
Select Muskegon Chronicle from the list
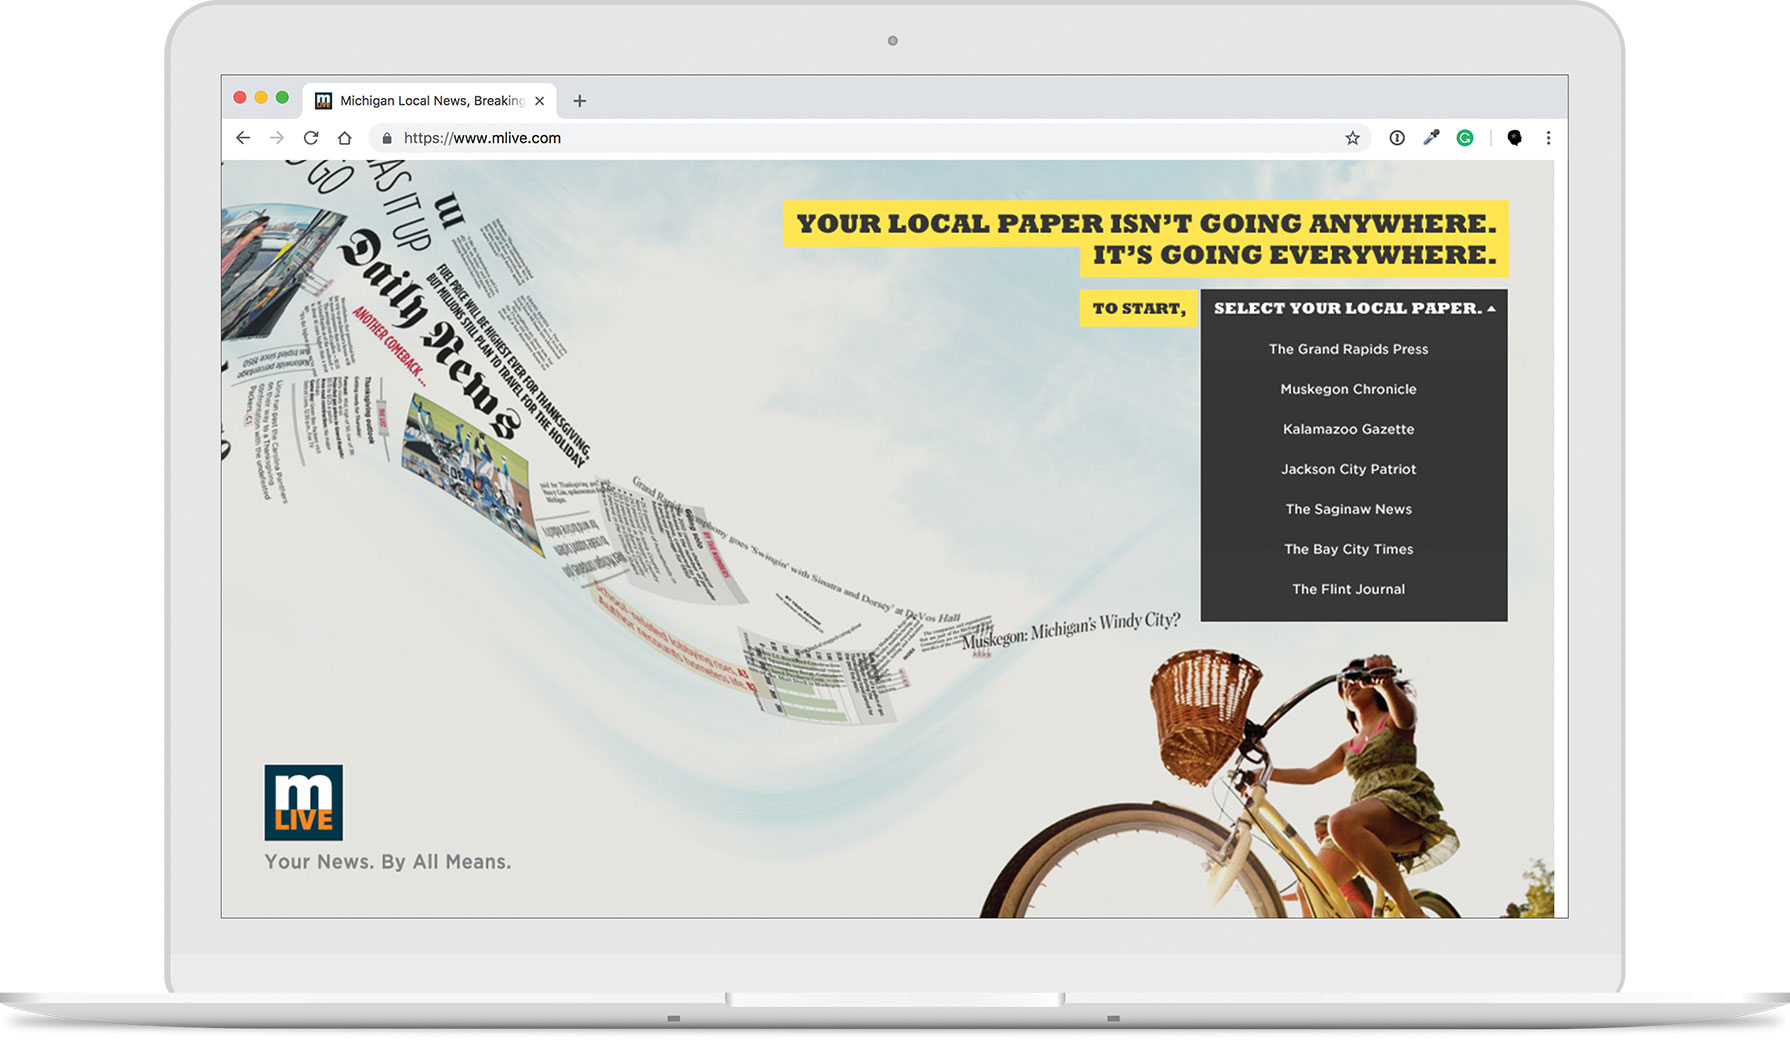(1348, 389)
